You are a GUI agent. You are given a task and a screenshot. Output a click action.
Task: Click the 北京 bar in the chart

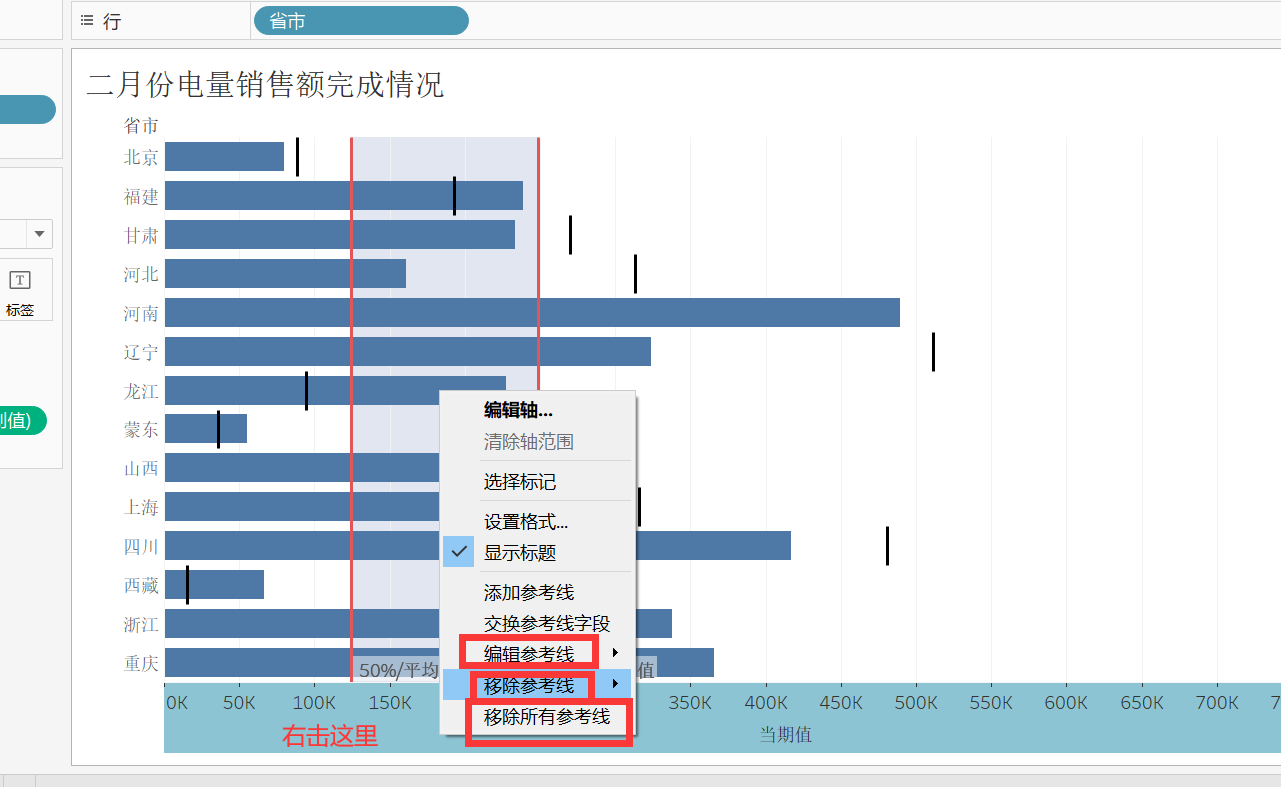[224, 157]
